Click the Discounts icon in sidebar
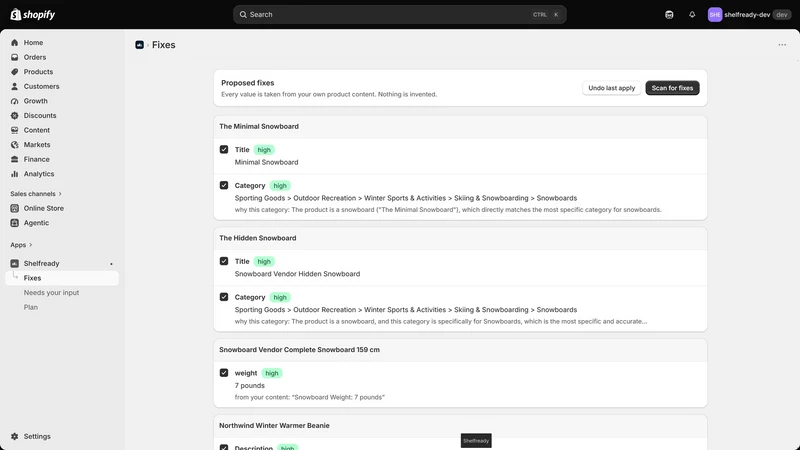Viewport: 800px width, 450px height. tap(14, 115)
